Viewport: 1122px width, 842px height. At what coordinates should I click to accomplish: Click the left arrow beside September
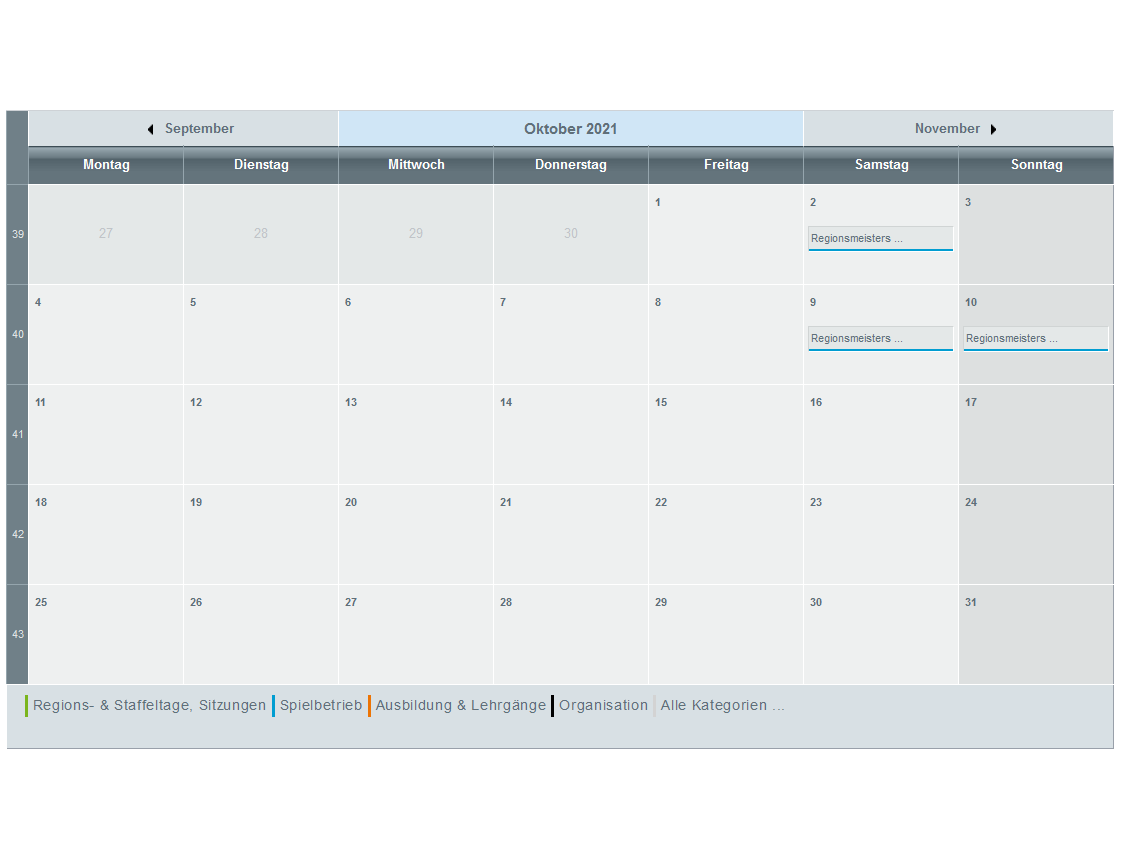click(150, 129)
